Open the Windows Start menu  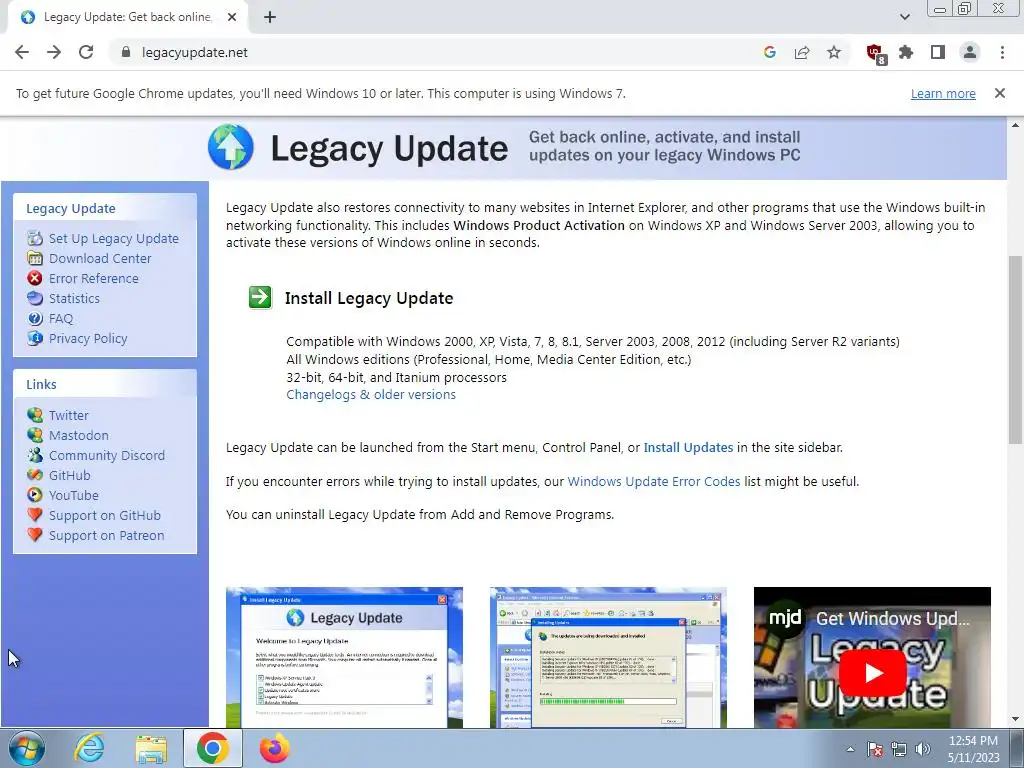[x=27, y=748]
